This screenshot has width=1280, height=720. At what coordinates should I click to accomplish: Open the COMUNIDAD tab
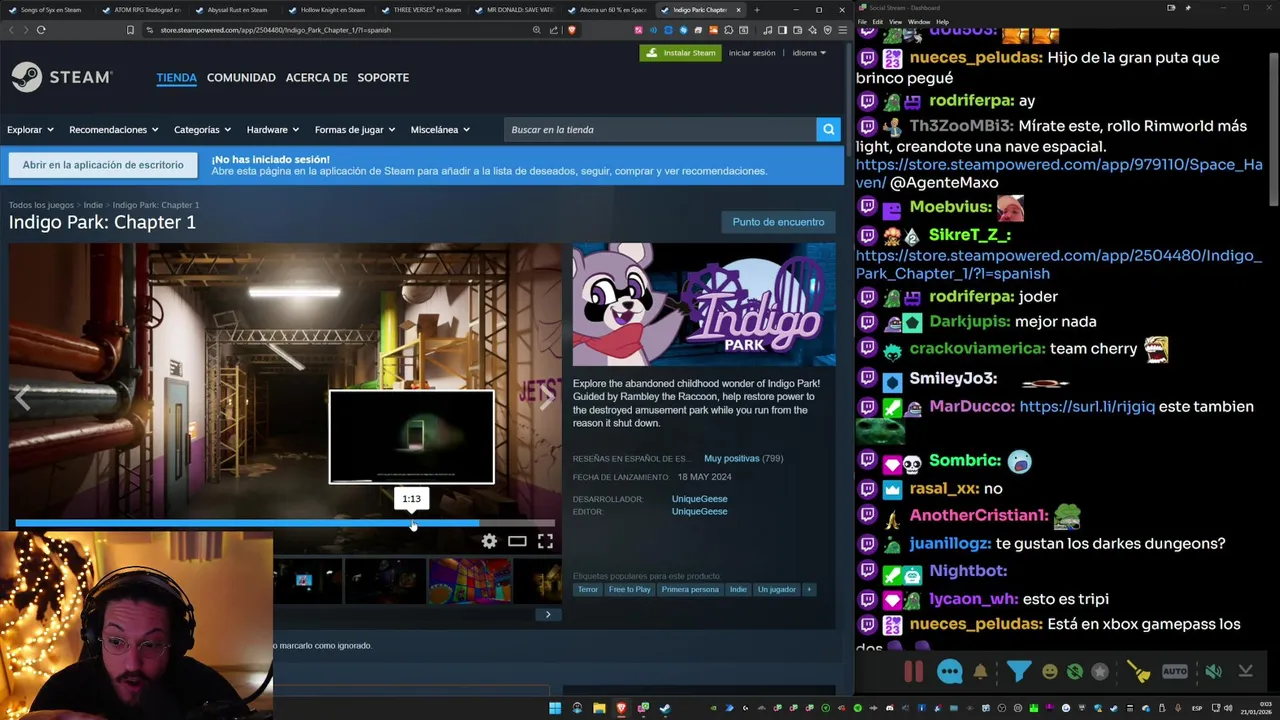(241, 77)
